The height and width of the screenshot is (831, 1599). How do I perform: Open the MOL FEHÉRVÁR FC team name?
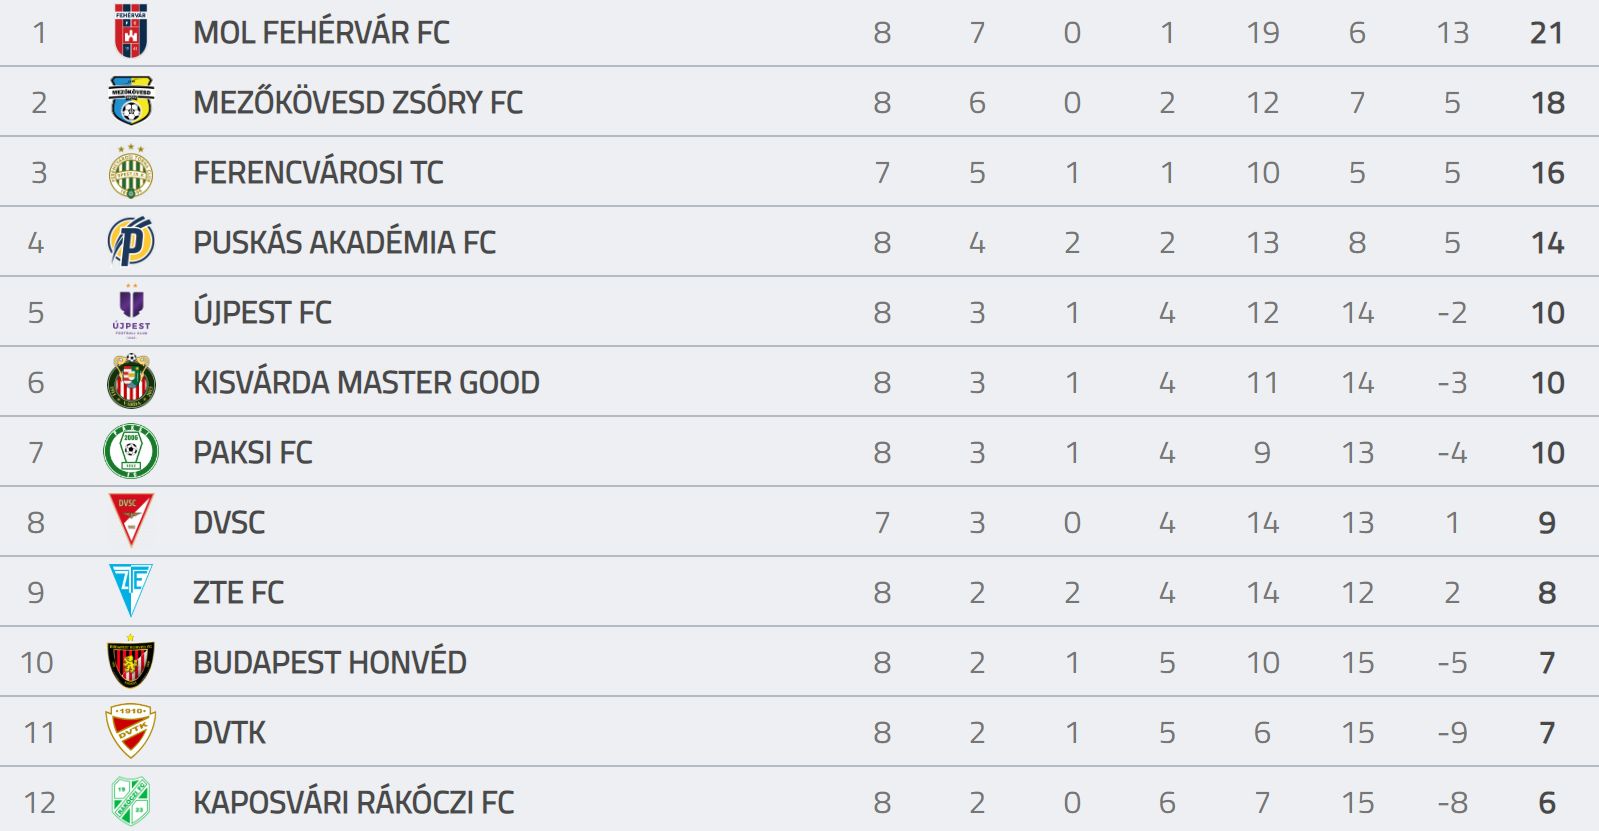pyautogui.click(x=321, y=32)
